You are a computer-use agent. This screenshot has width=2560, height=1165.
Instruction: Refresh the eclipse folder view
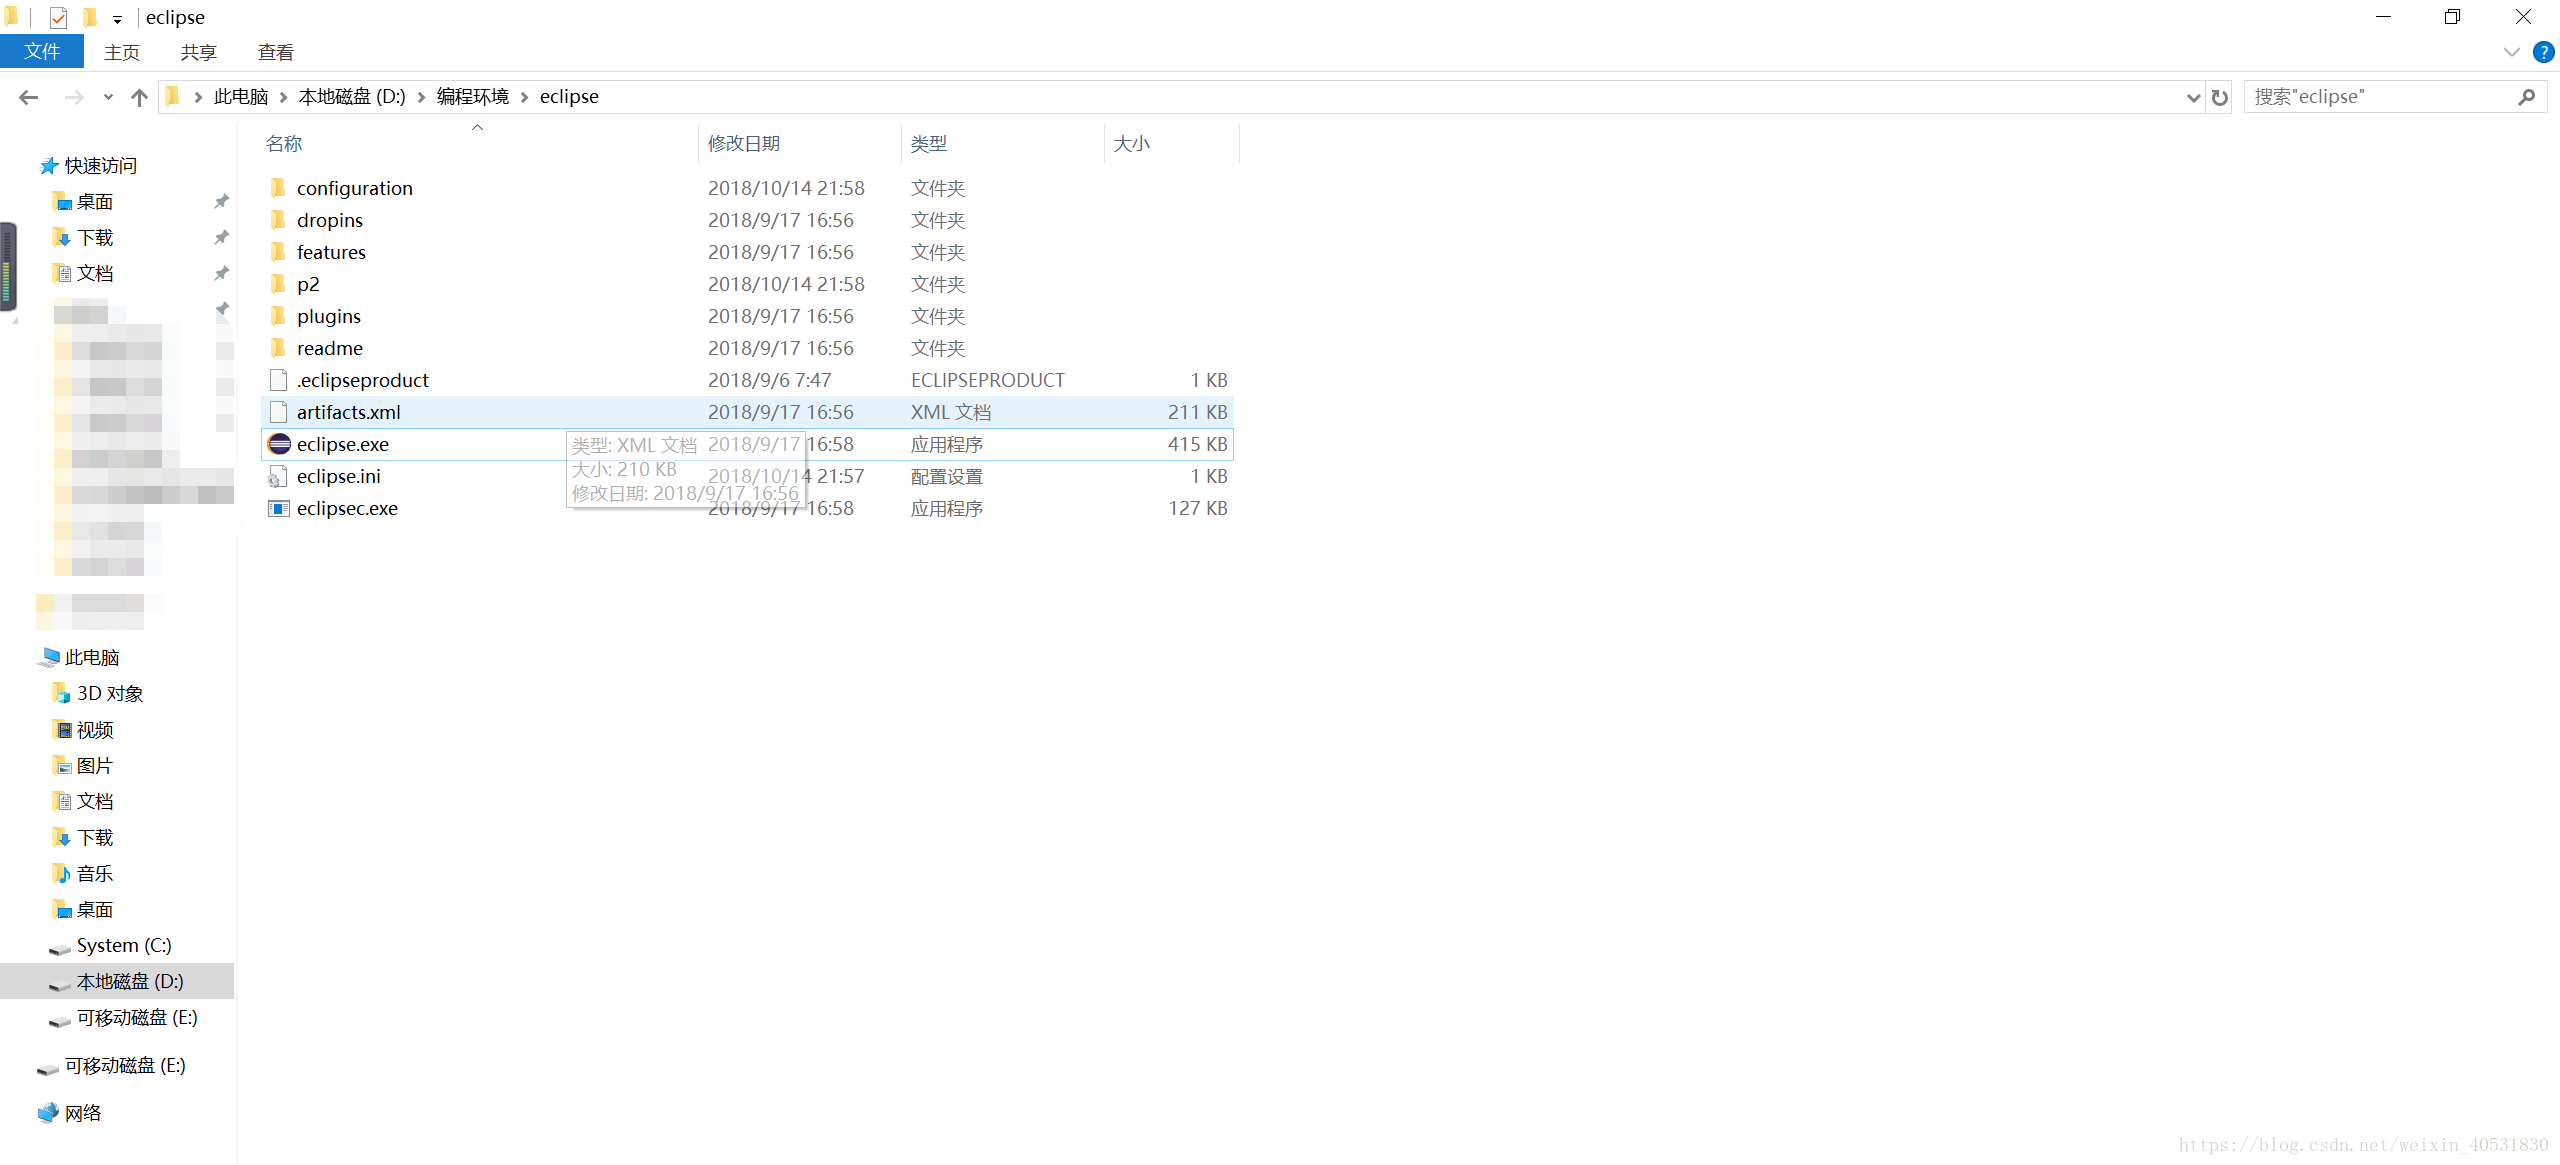[x=2220, y=97]
